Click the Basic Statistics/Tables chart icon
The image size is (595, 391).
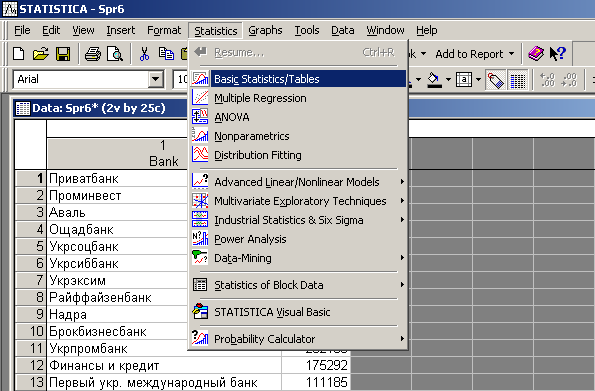(x=200, y=79)
